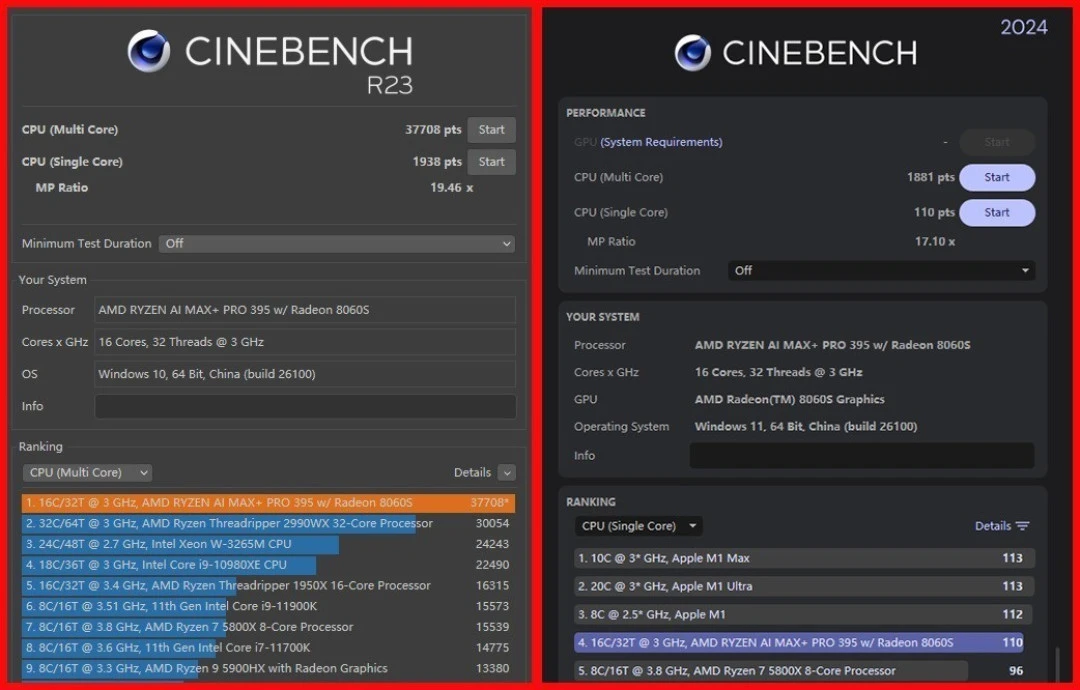The width and height of the screenshot is (1080, 690).
Task: Open the 2024 CPU (Single Core) ranking dropdown
Action: (x=638, y=526)
